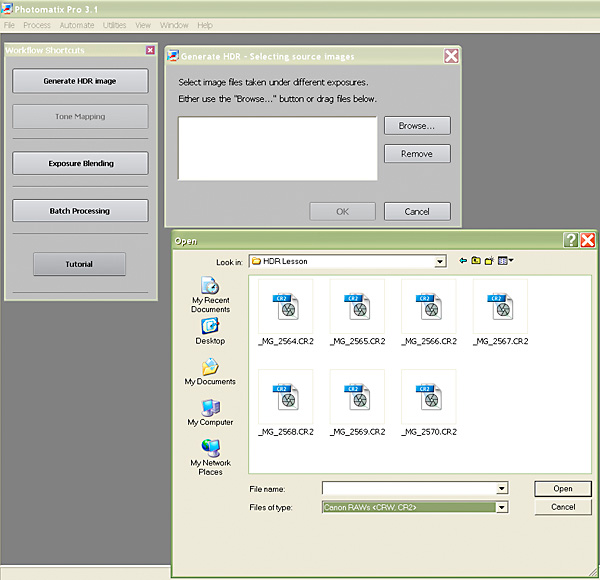Open the Help menu
Viewport: 600px width, 580px height.
point(205,25)
